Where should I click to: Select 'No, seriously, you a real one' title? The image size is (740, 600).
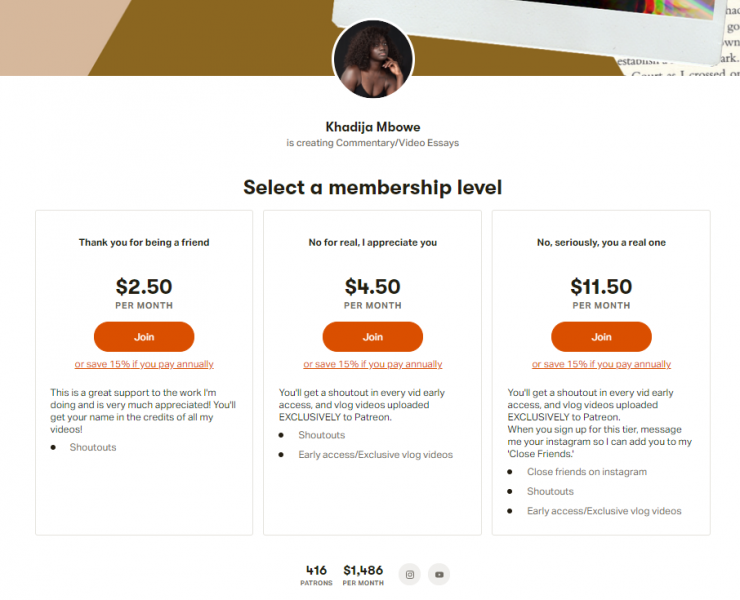601,242
